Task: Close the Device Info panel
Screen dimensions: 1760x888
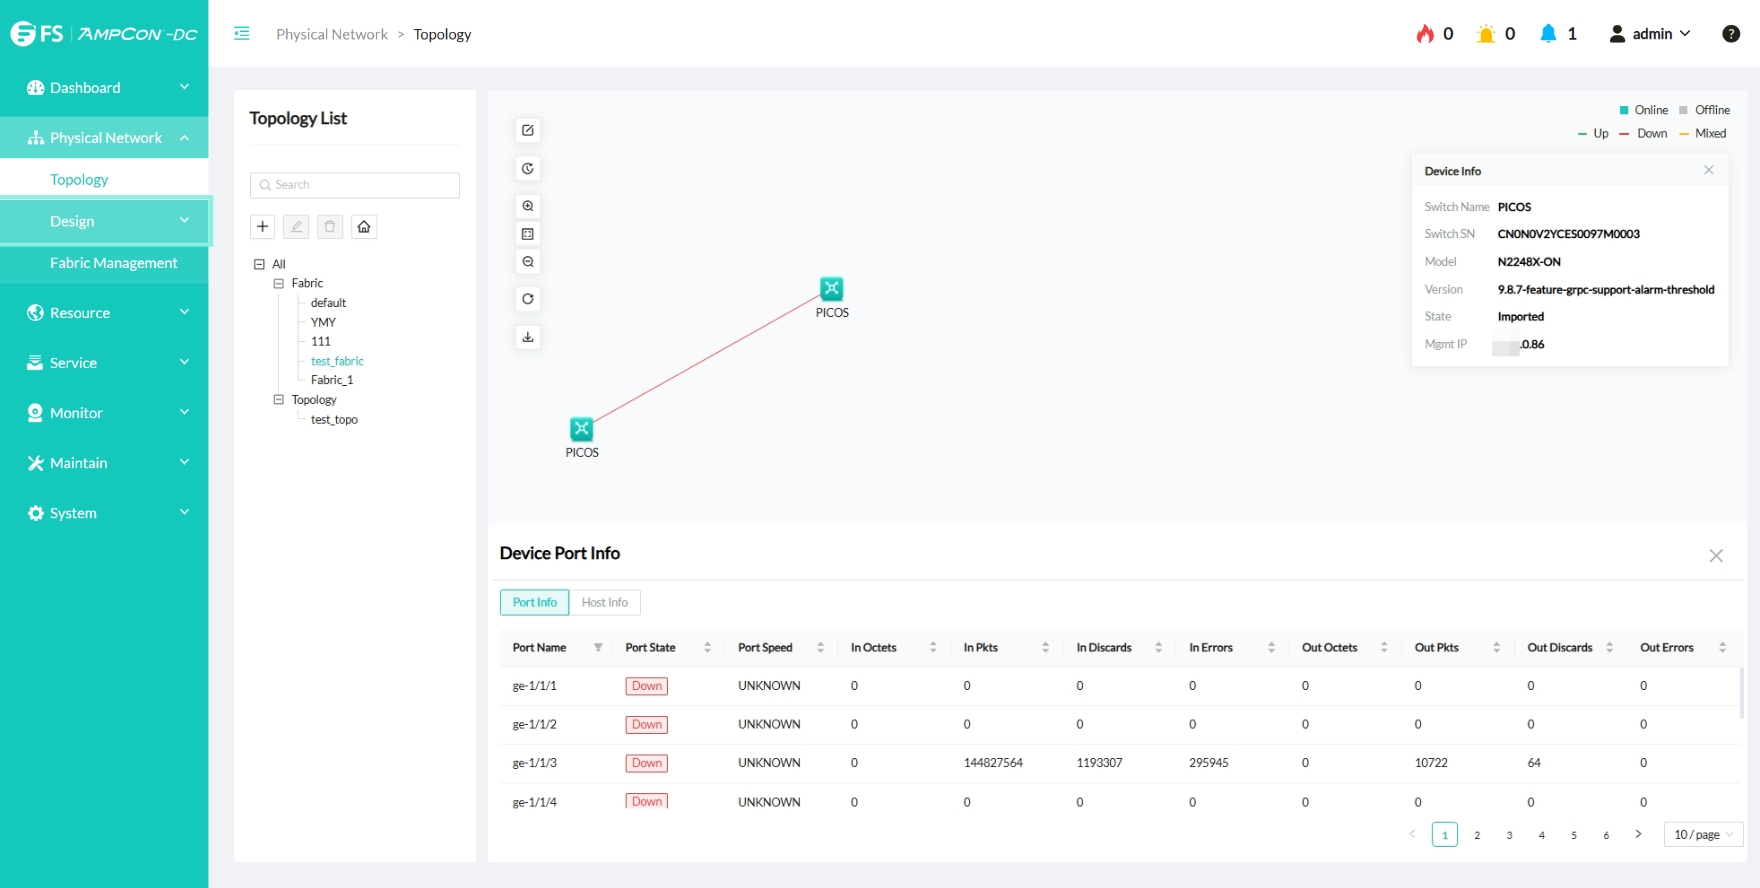Action: (1709, 171)
